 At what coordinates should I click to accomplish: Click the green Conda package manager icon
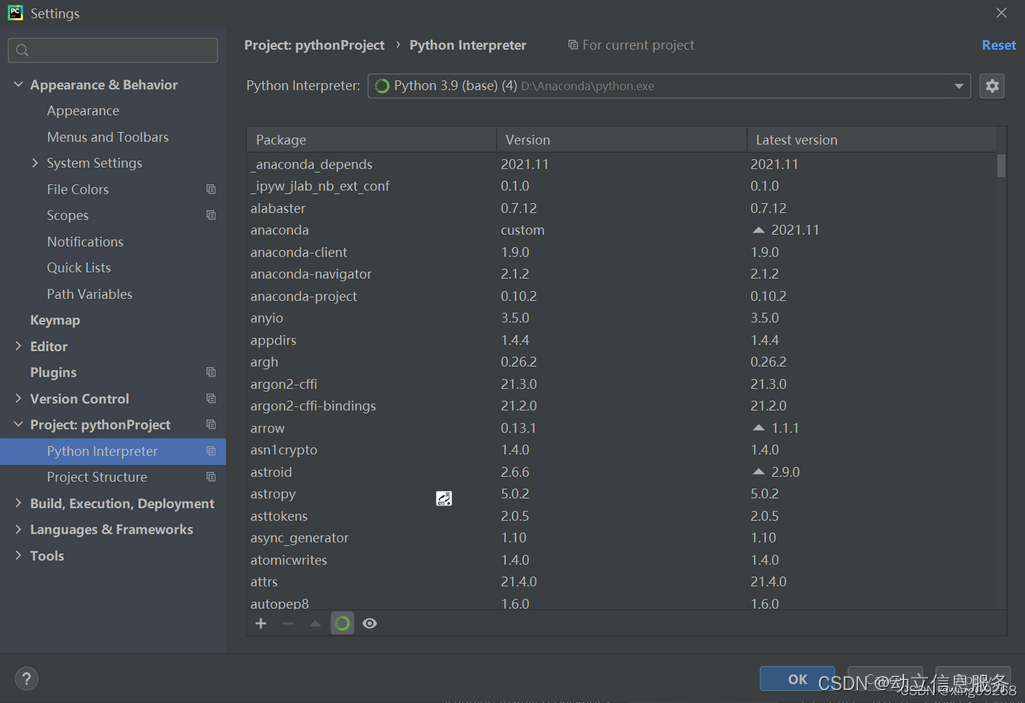(x=342, y=623)
